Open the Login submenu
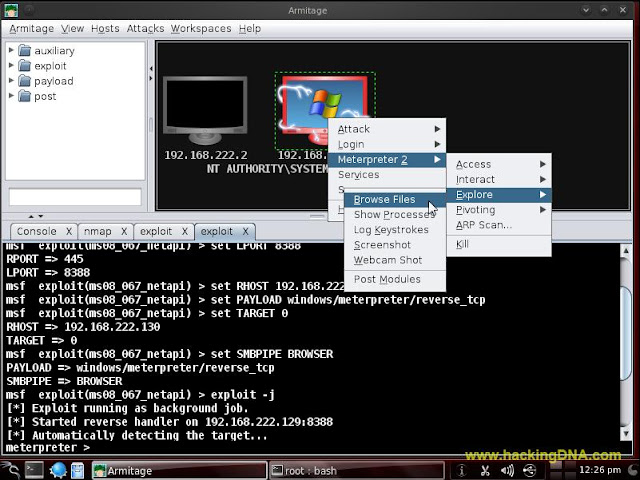This screenshot has height=480, width=640. (387, 144)
